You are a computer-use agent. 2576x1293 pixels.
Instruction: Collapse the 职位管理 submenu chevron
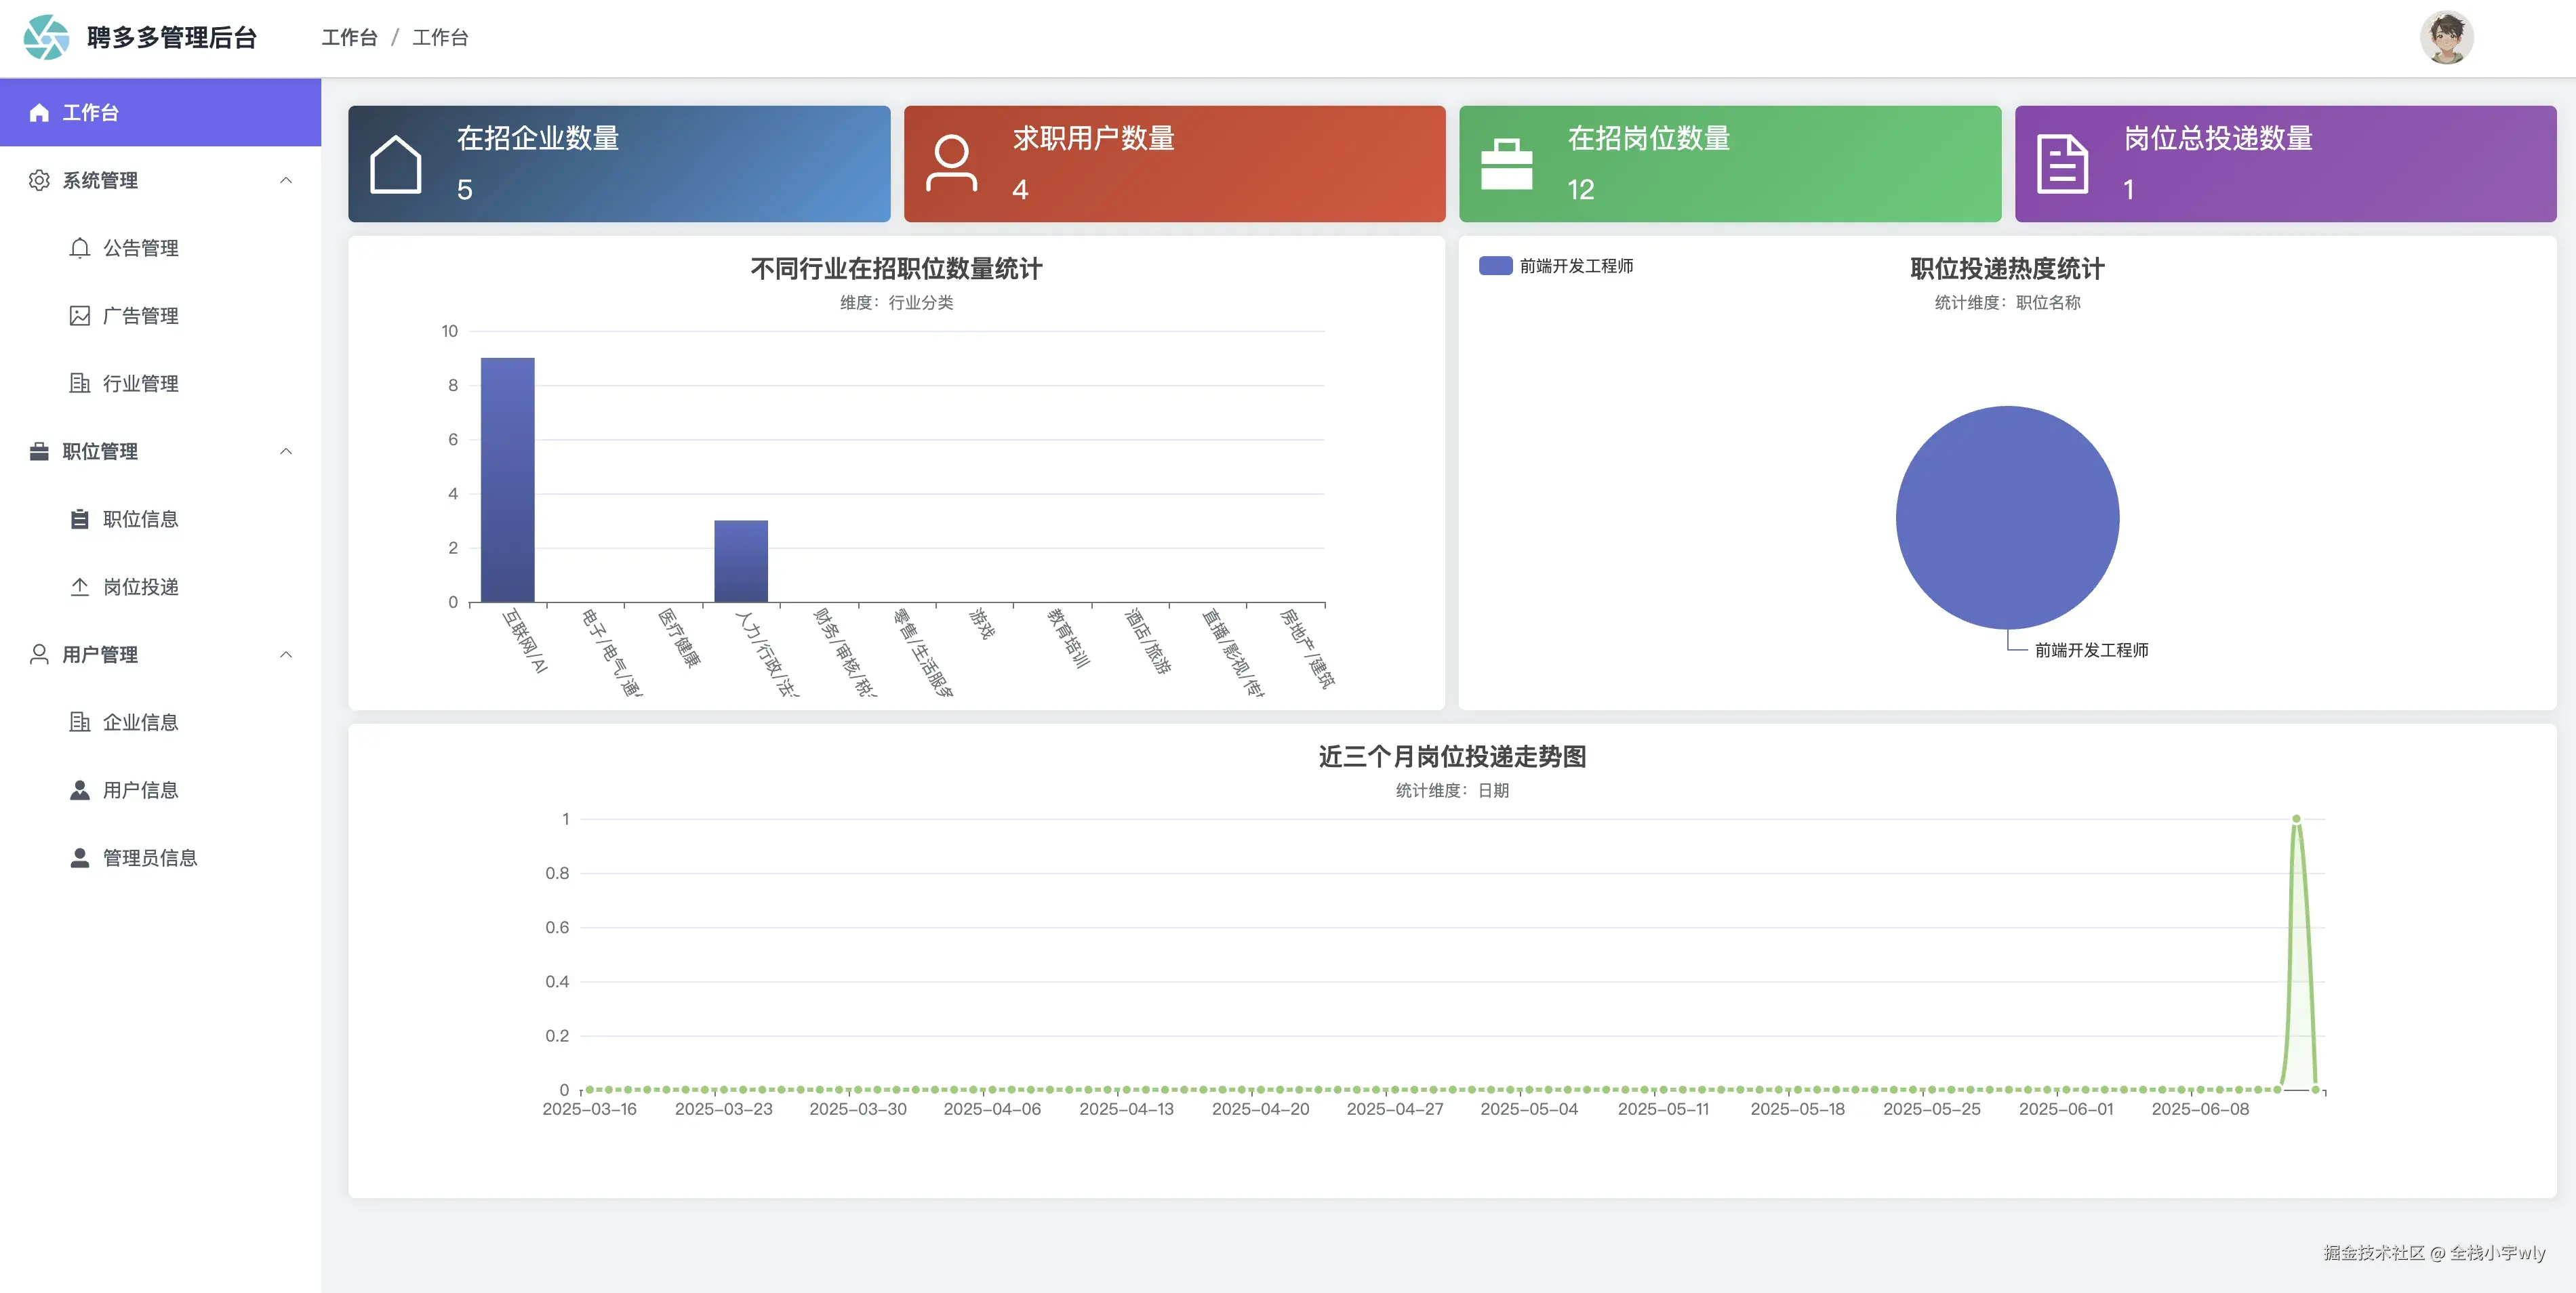tap(286, 451)
